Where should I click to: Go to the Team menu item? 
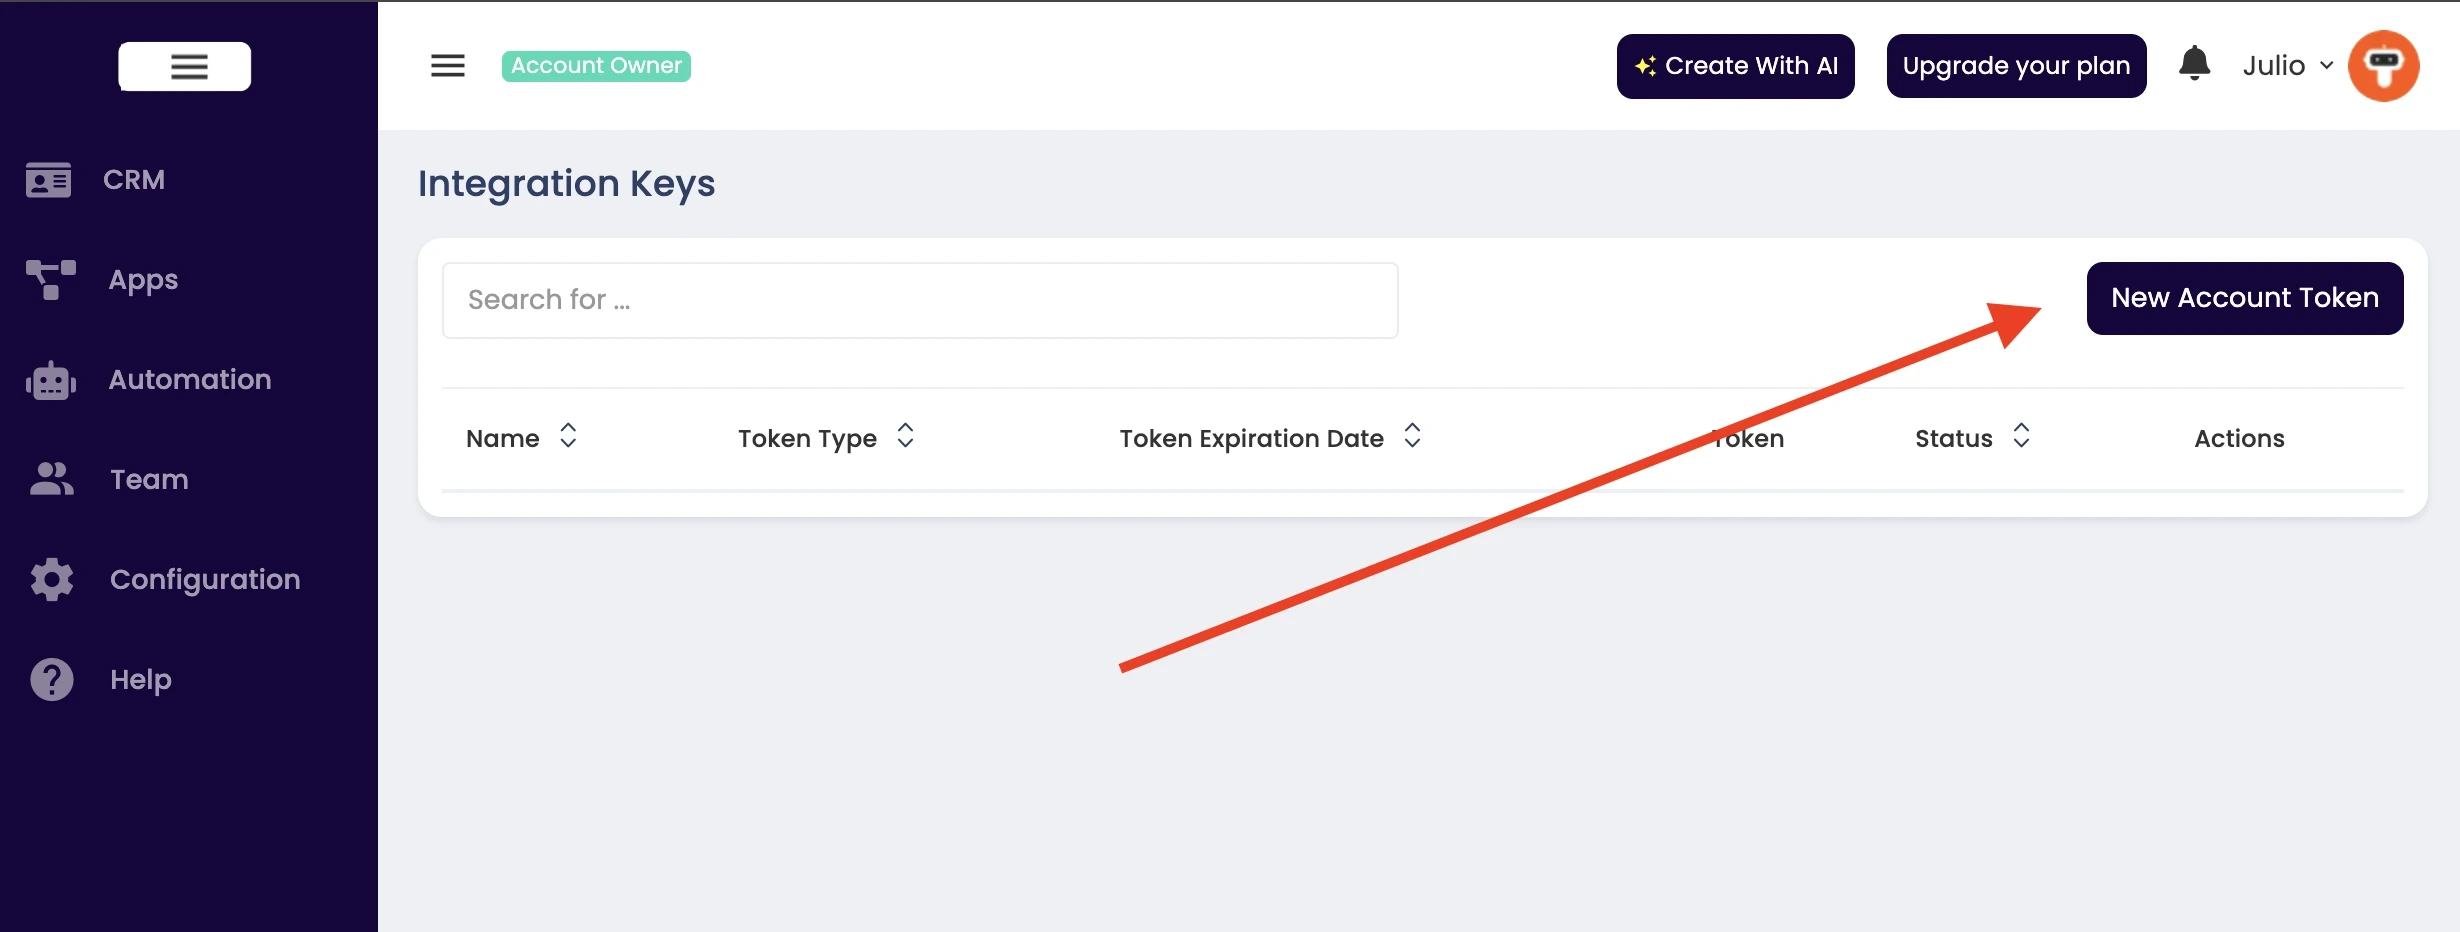[x=149, y=480]
